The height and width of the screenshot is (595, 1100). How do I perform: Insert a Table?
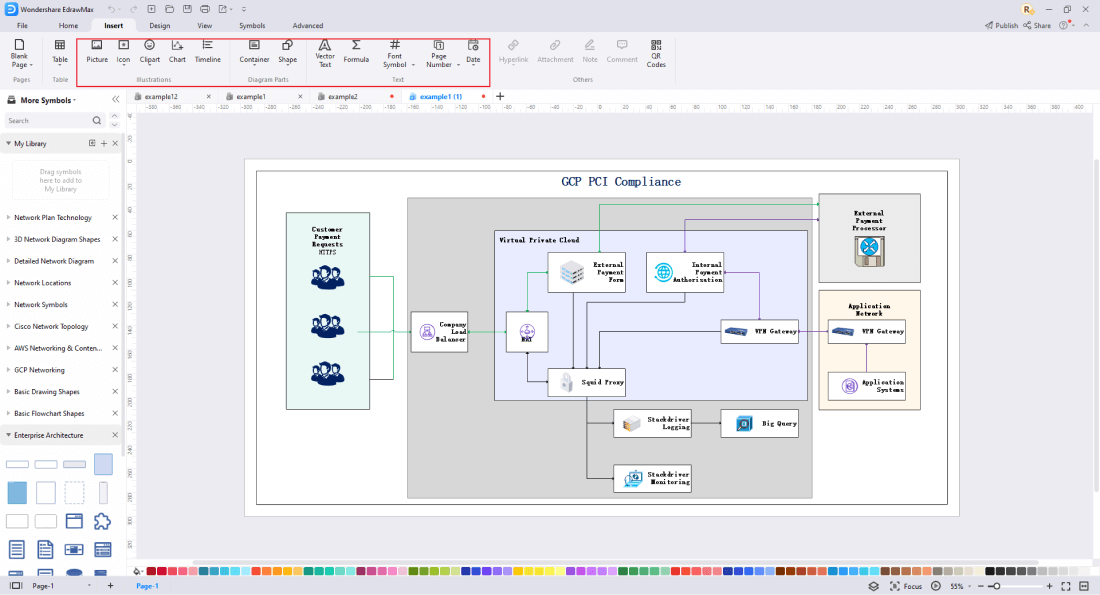(x=60, y=52)
